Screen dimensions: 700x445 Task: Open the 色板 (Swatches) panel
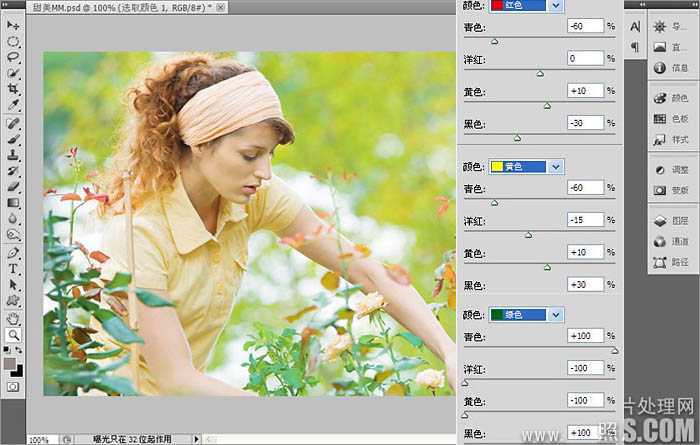[671, 119]
